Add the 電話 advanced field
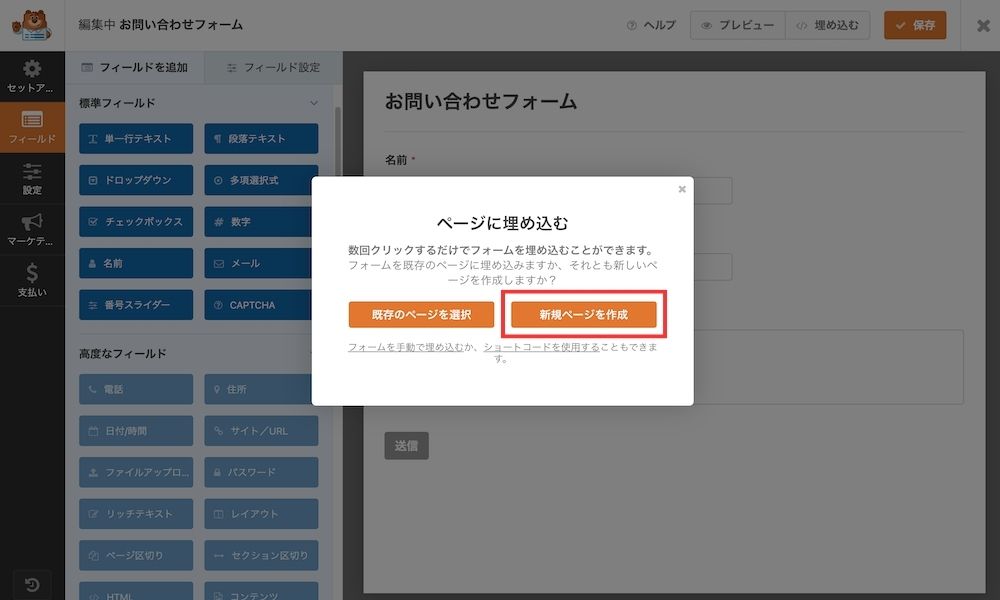 [x=136, y=389]
